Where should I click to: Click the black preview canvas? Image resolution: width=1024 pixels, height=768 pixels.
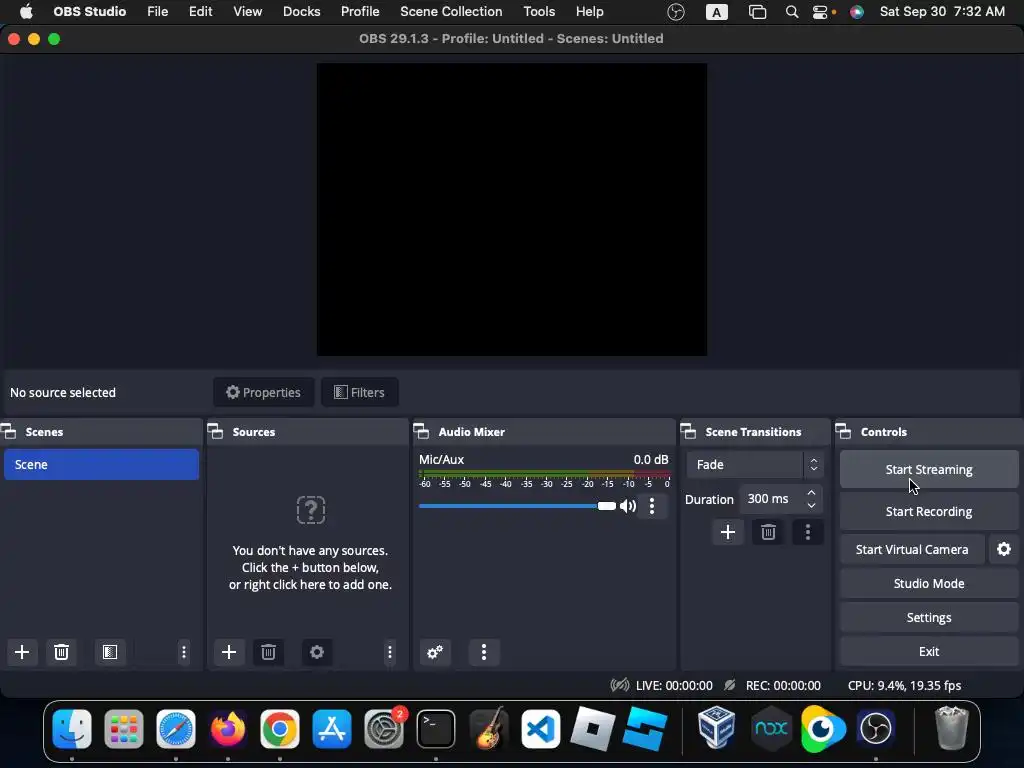[511, 210]
